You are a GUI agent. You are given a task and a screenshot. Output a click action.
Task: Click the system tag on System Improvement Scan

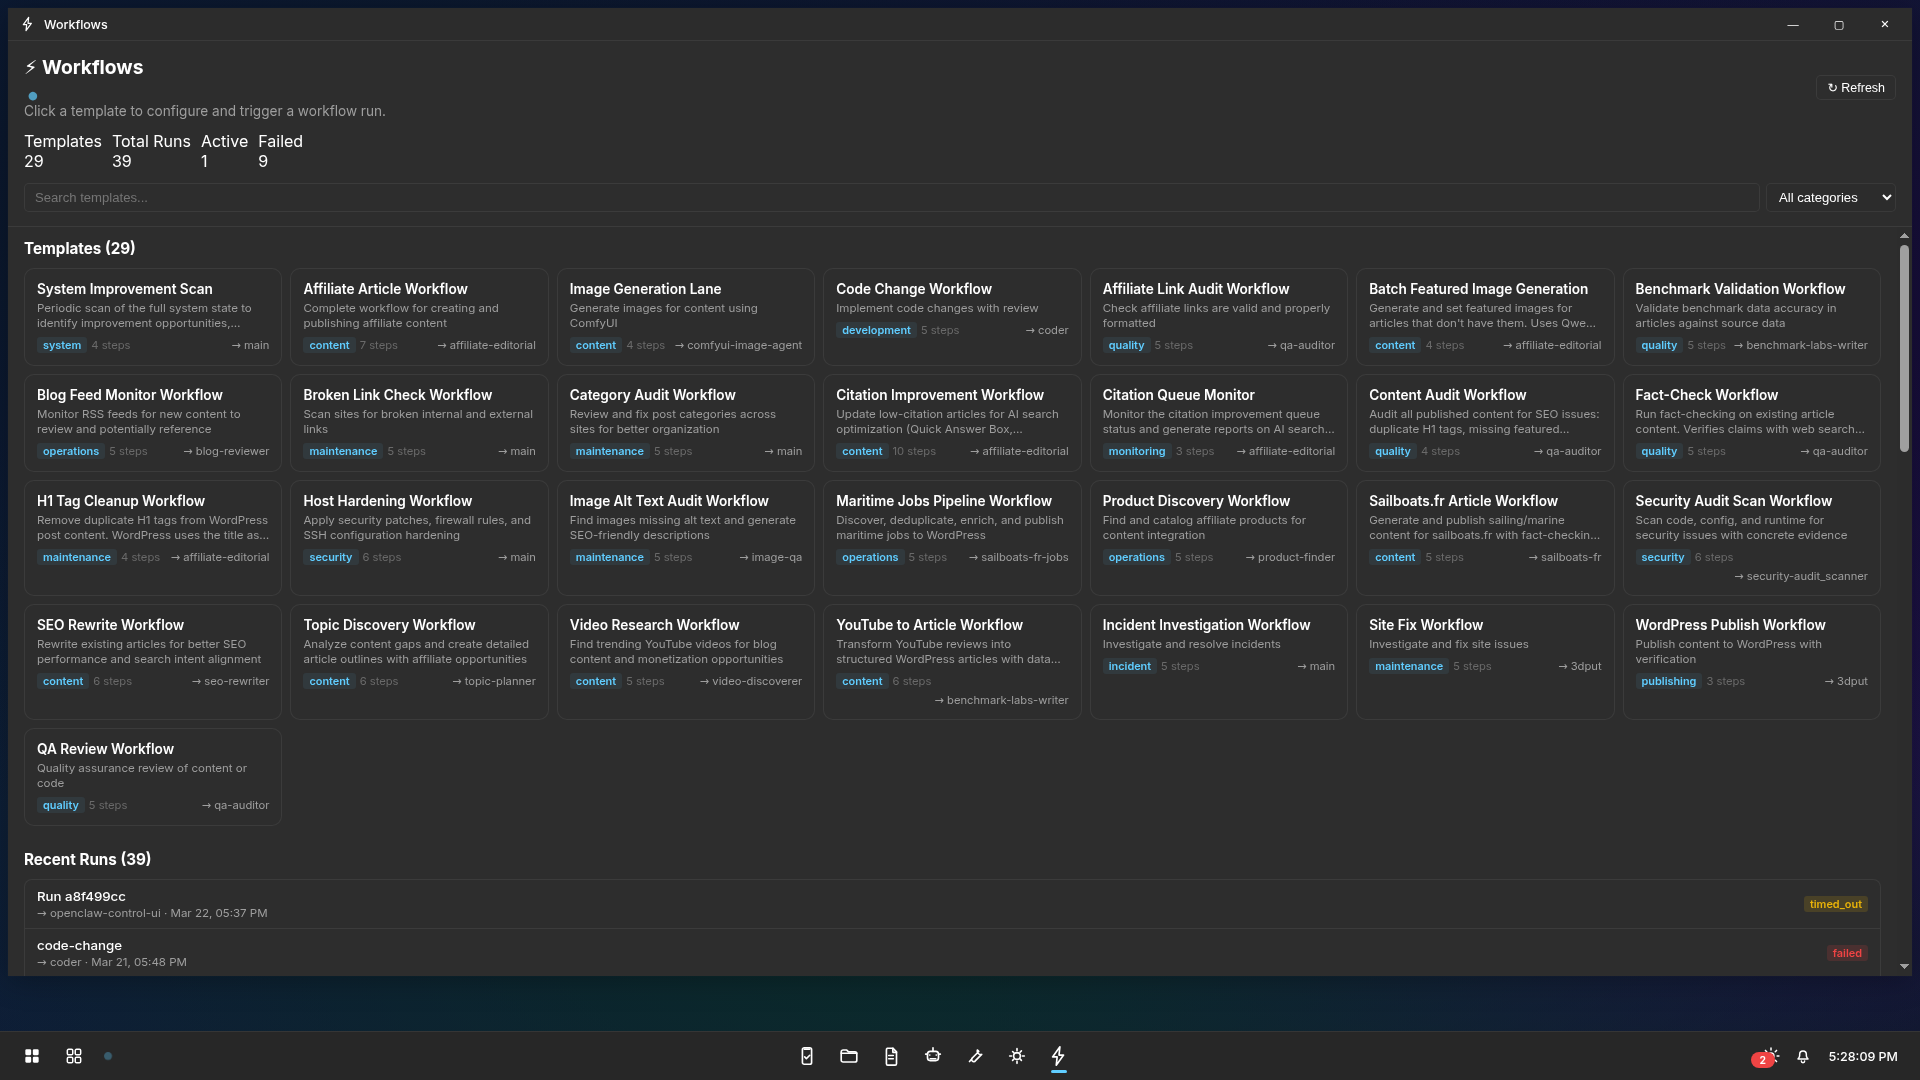62,345
